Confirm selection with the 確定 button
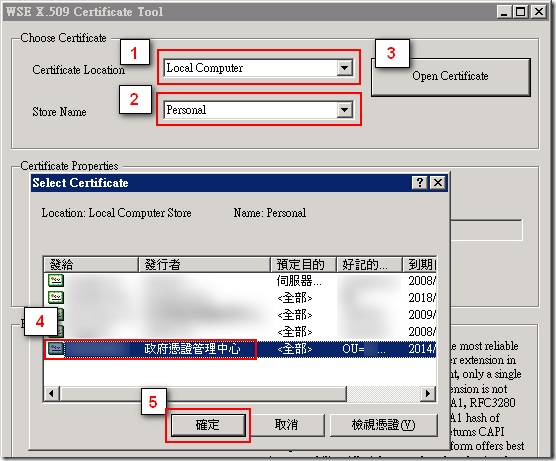Screen dimensions: 556x461 208,425
